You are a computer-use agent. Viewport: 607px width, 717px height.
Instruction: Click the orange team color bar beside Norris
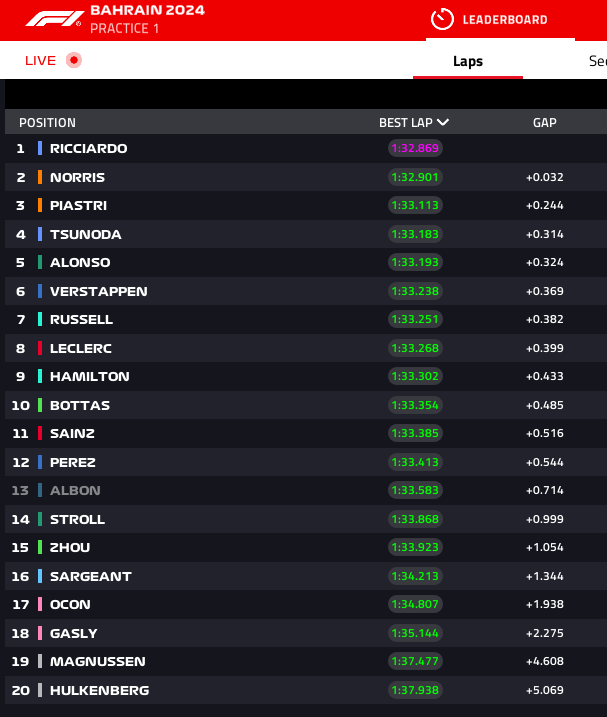(x=40, y=177)
